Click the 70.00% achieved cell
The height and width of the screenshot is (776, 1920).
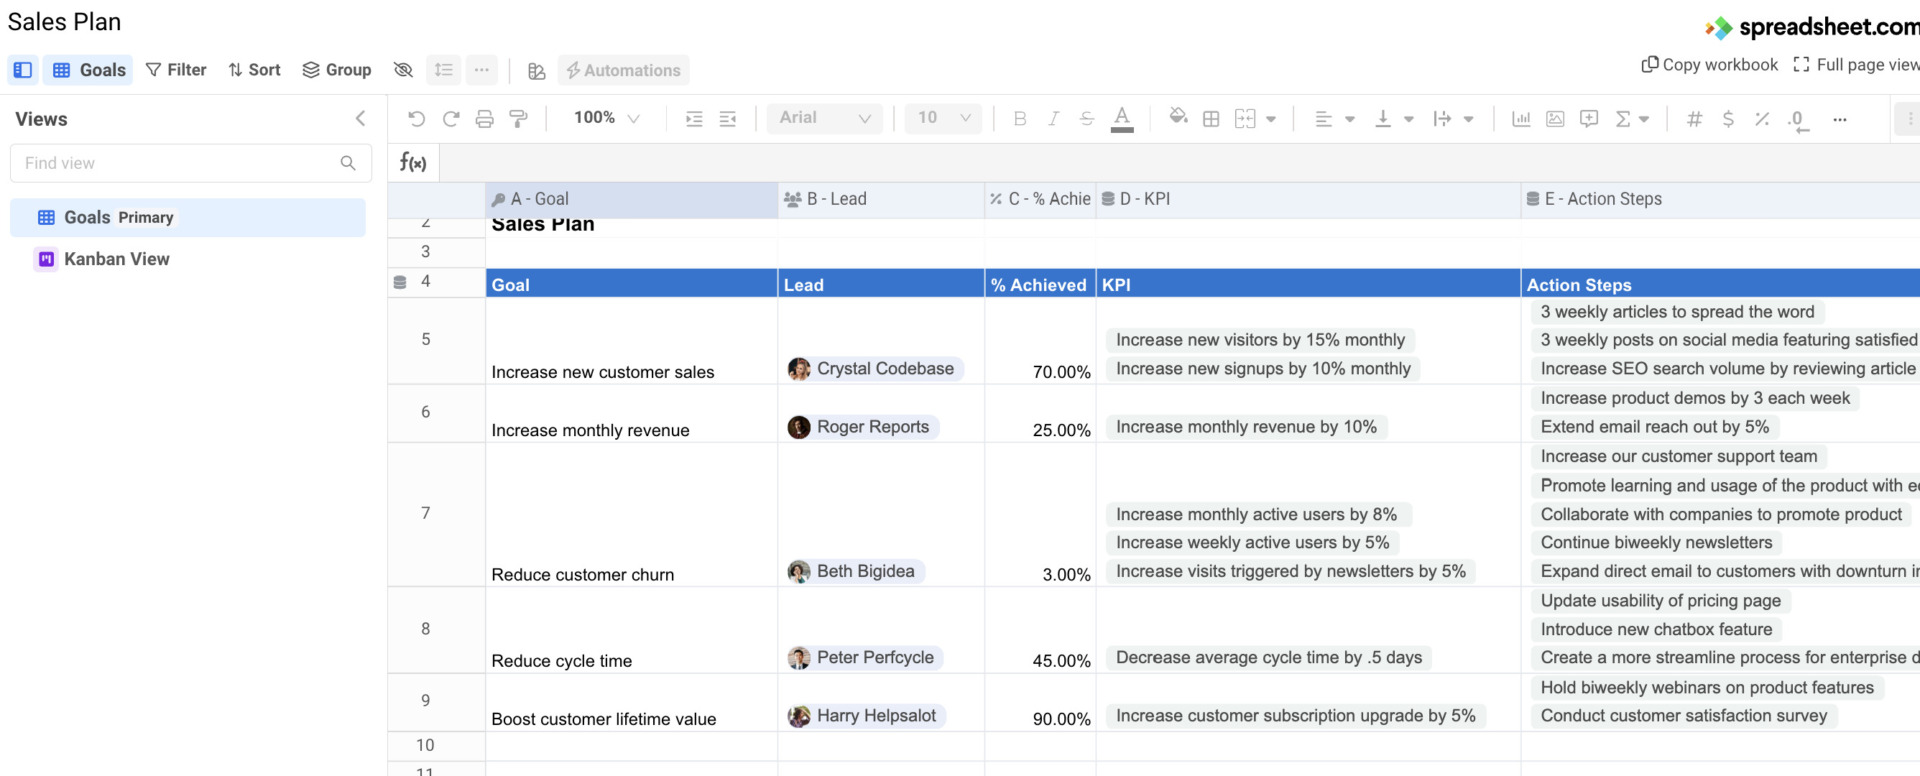click(1040, 341)
